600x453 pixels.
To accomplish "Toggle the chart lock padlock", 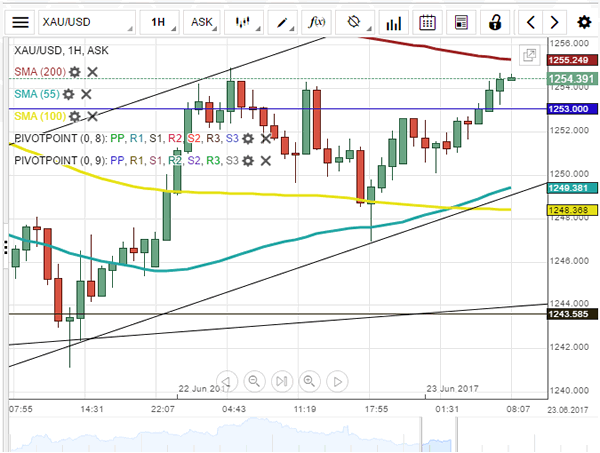I will coord(495,21).
